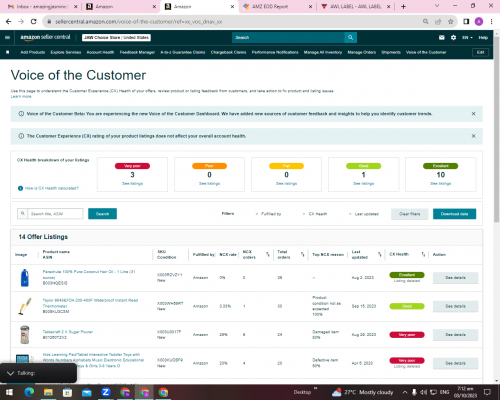Click the Amazon Seller Central logo

point(45,37)
